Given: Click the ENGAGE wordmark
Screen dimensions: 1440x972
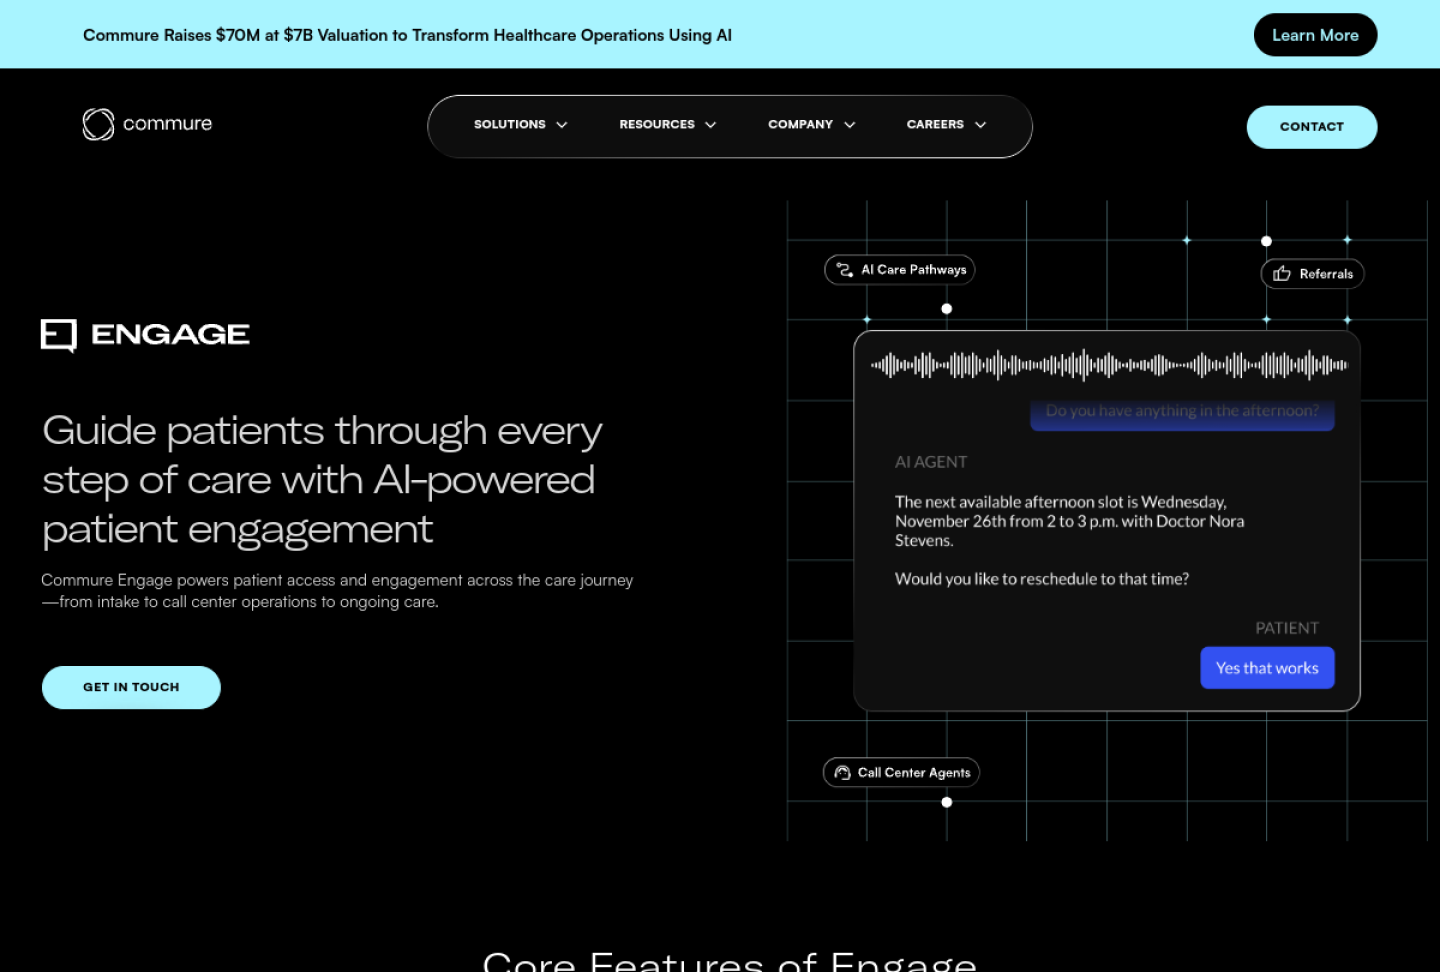Looking at the screenshot, I should [170, 335].
